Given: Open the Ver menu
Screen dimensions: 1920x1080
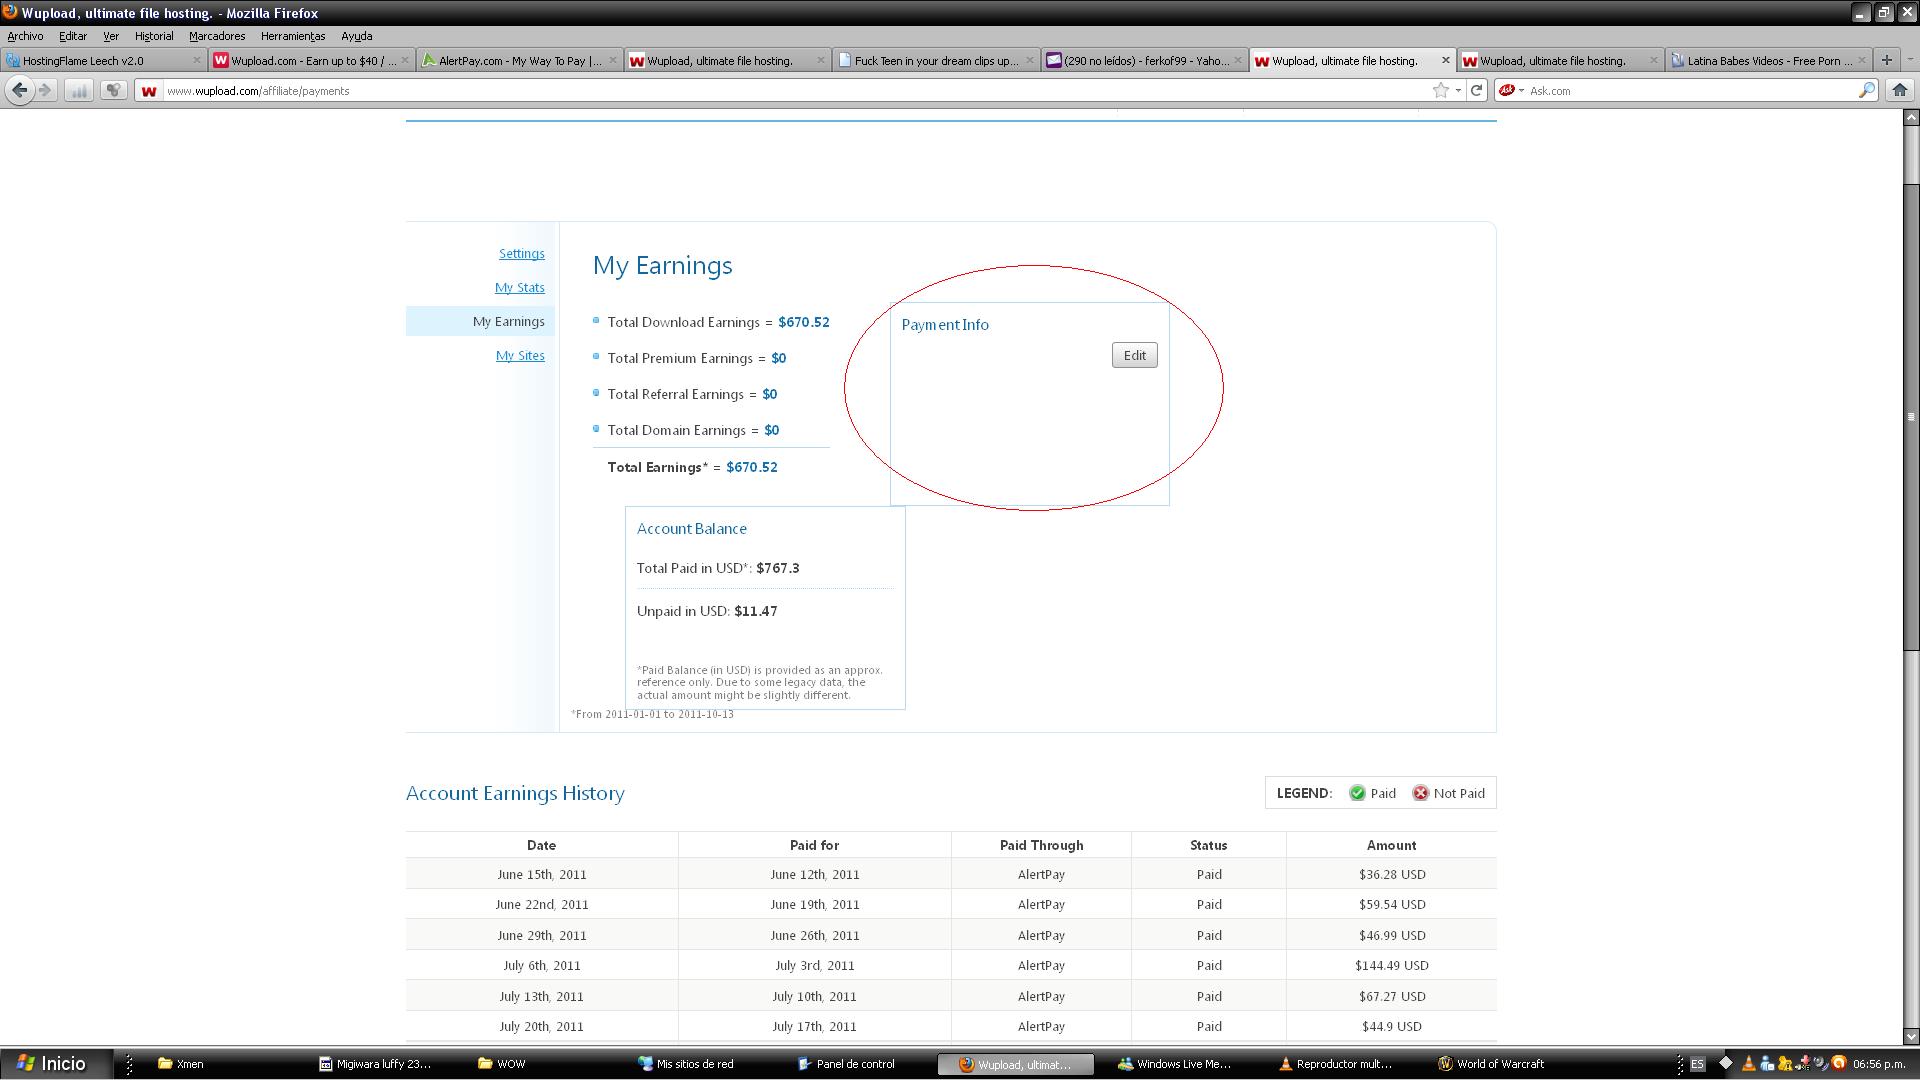Looking at the screenshot, I should pyautogui.click(x=111, y=36).
